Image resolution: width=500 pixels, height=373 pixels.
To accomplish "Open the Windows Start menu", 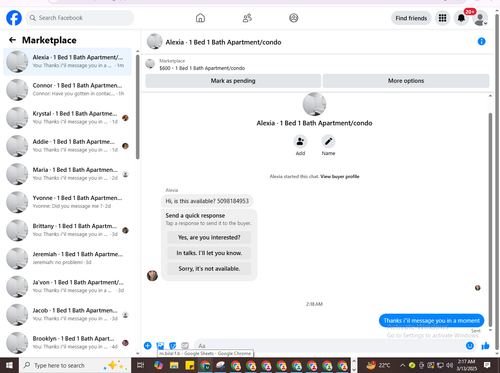I will click(9, 365).
